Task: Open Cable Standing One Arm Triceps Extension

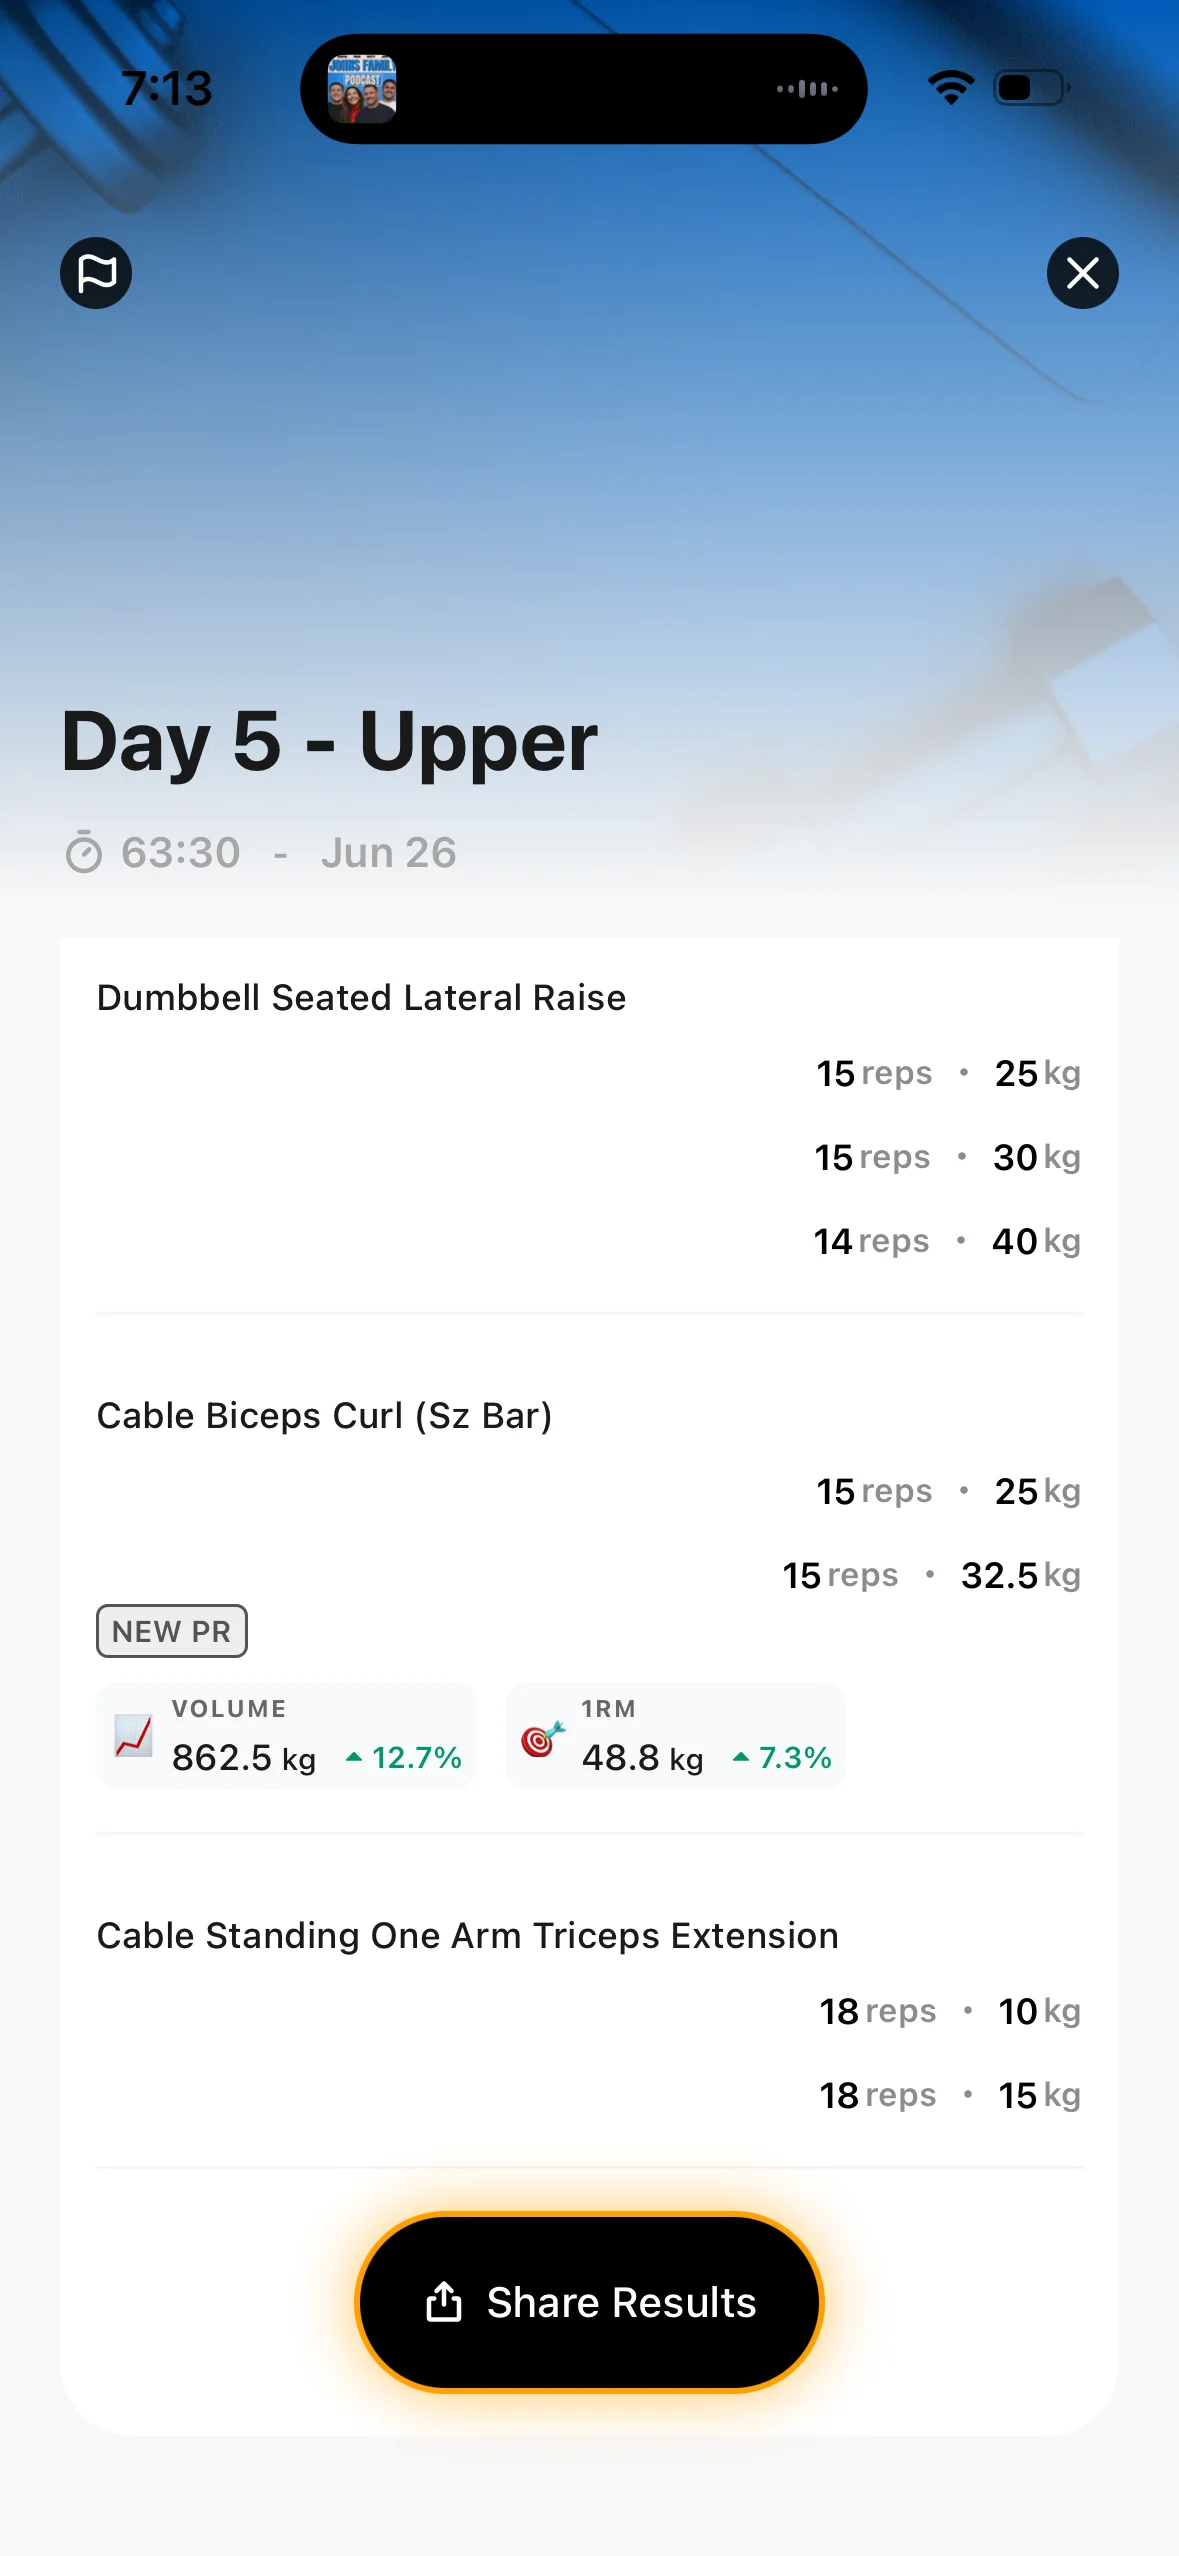Action: coord(467,1936)
